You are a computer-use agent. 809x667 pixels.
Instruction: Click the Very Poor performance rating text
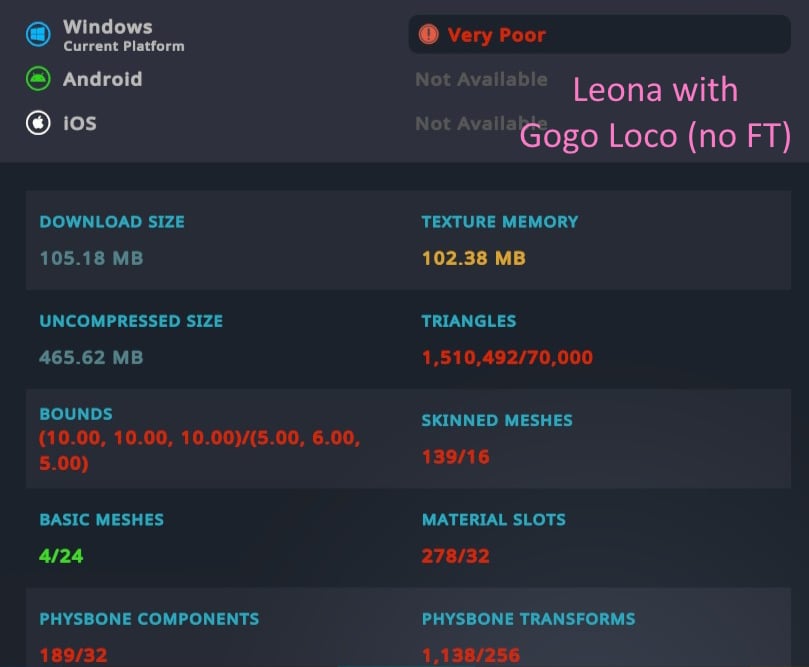(496, 35)
